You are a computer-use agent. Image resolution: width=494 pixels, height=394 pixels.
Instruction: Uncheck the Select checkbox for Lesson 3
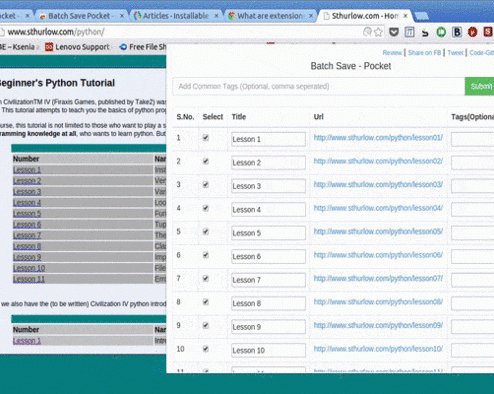coord(206,184)
